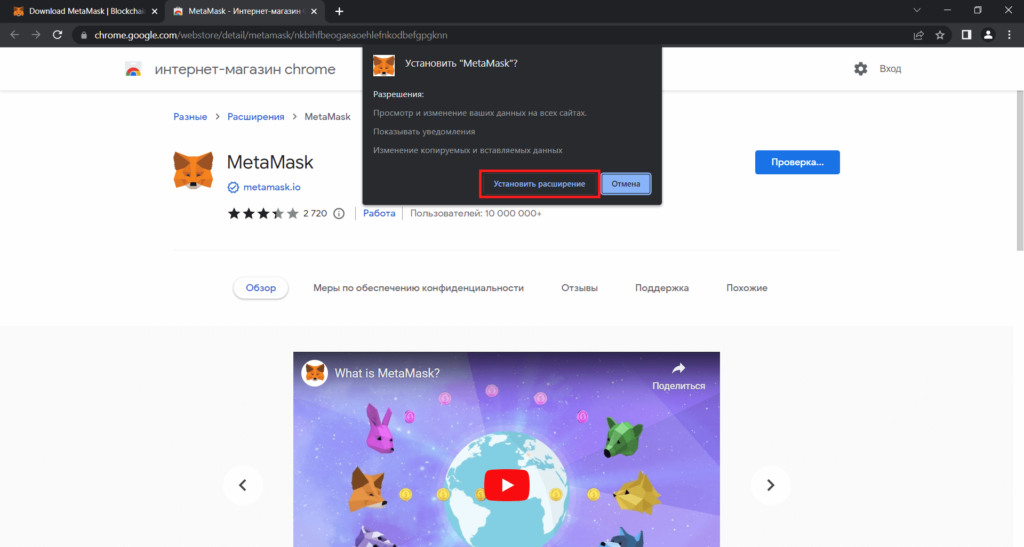Go to Расширения breadcrumb link

tap(255, 117)
